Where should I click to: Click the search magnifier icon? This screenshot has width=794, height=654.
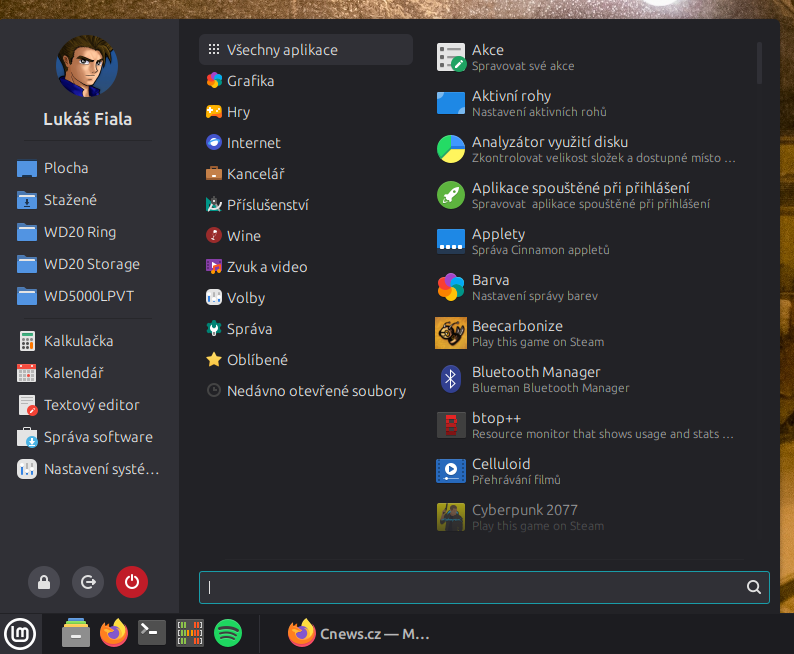tap(753, 587)
